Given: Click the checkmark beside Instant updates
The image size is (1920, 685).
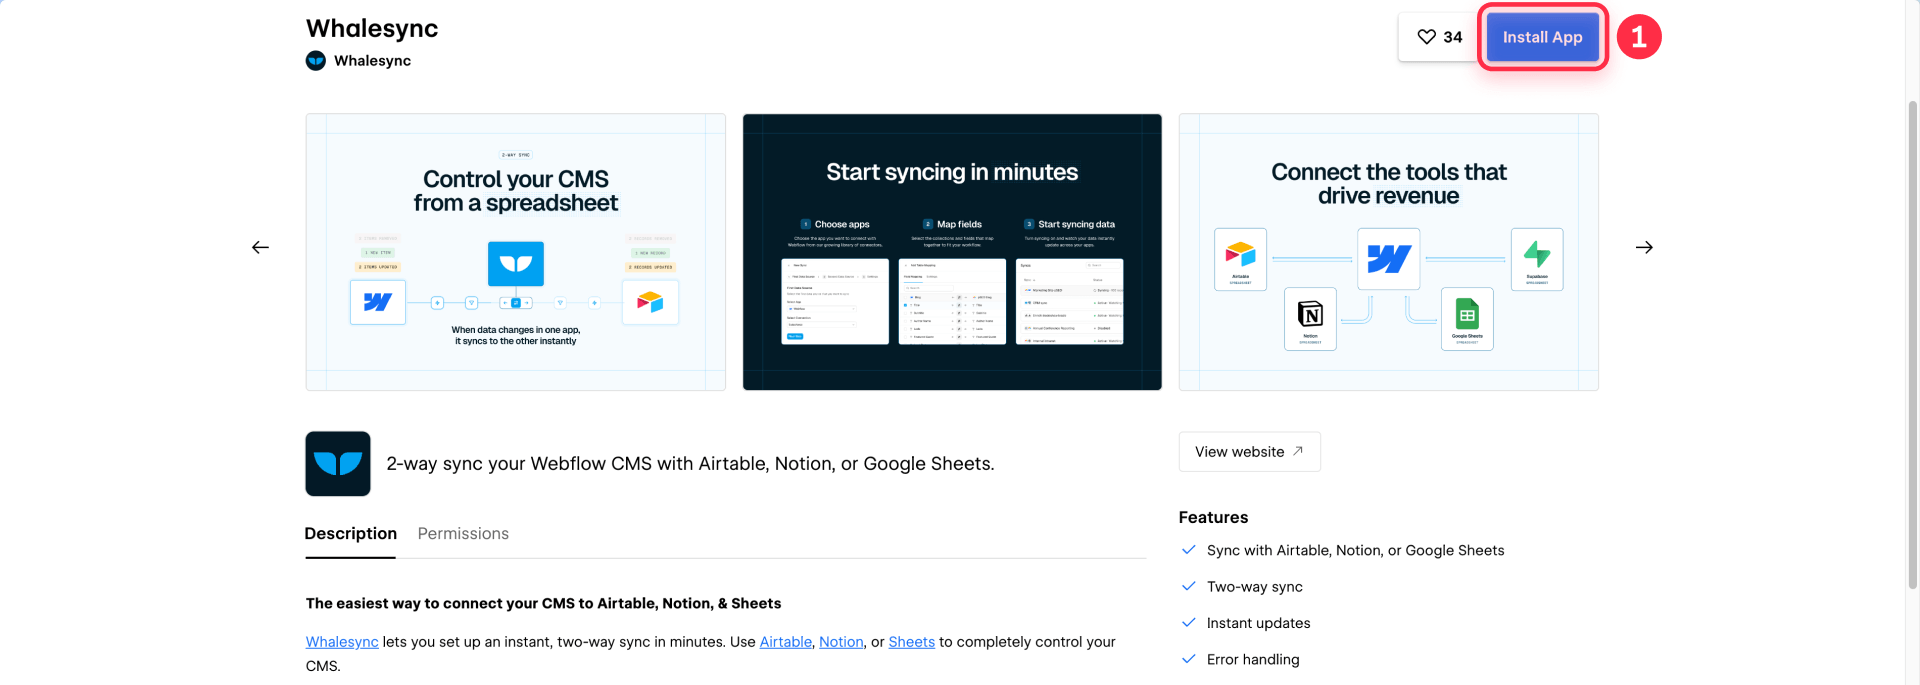Looking at the screenshot, I should (1189, 622).
